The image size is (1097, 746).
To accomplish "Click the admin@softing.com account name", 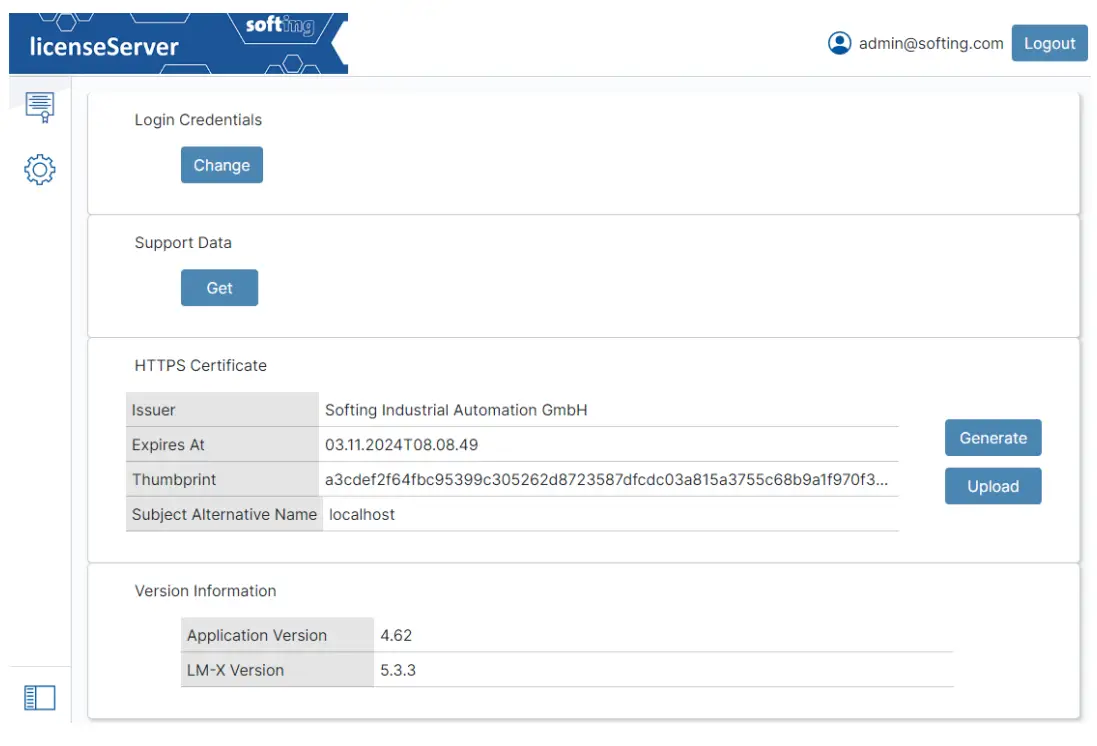I will [930, 43].
